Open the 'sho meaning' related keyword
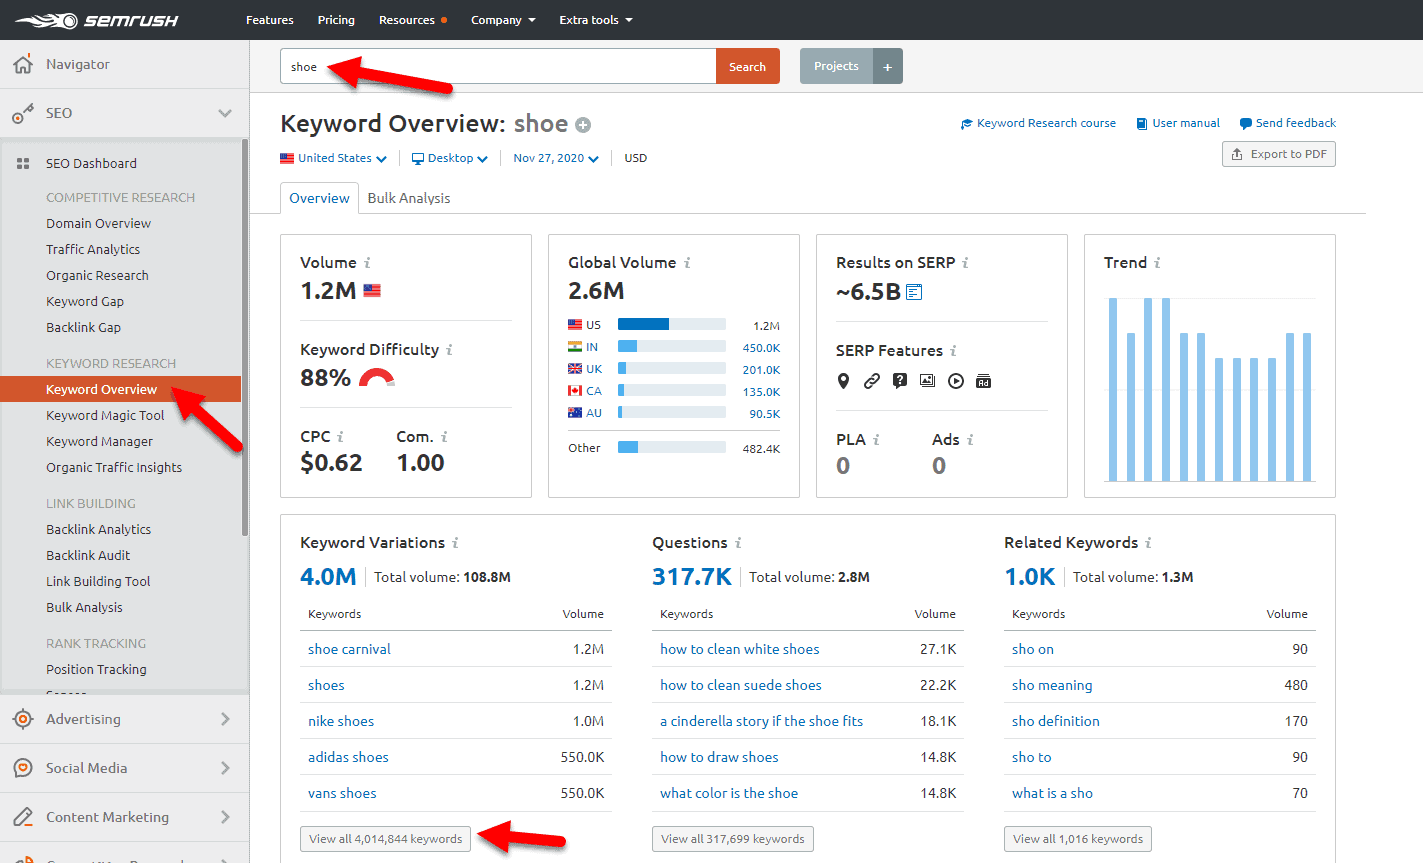 point(1052,685)
